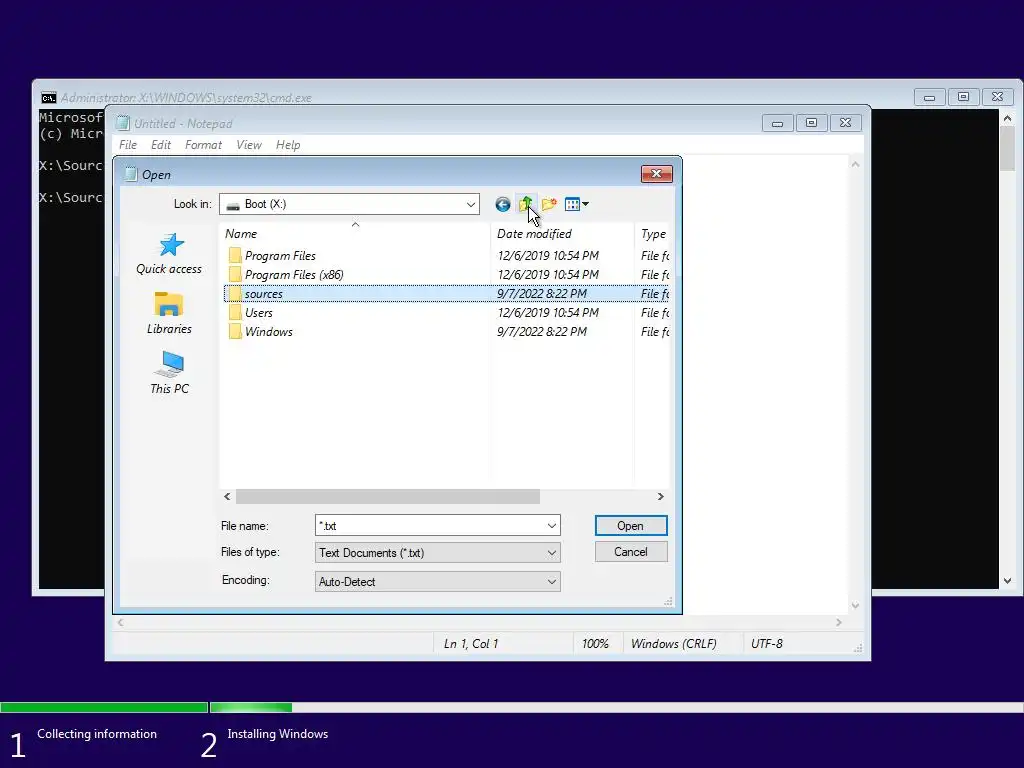Viewport: 1024px width, 768px height.
Task: Click Notepad horizontal scroll right arrow
Action: [x=839, y=623]
